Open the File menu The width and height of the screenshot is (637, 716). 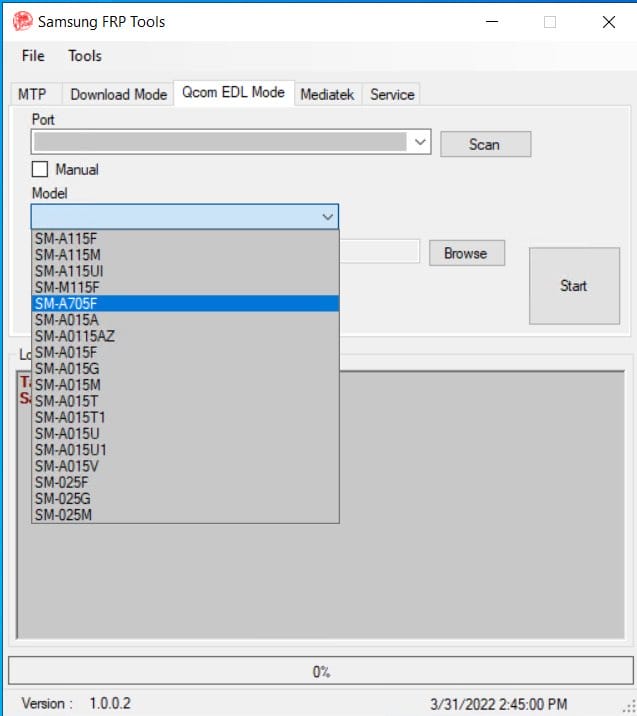click(x=33, y=56)
